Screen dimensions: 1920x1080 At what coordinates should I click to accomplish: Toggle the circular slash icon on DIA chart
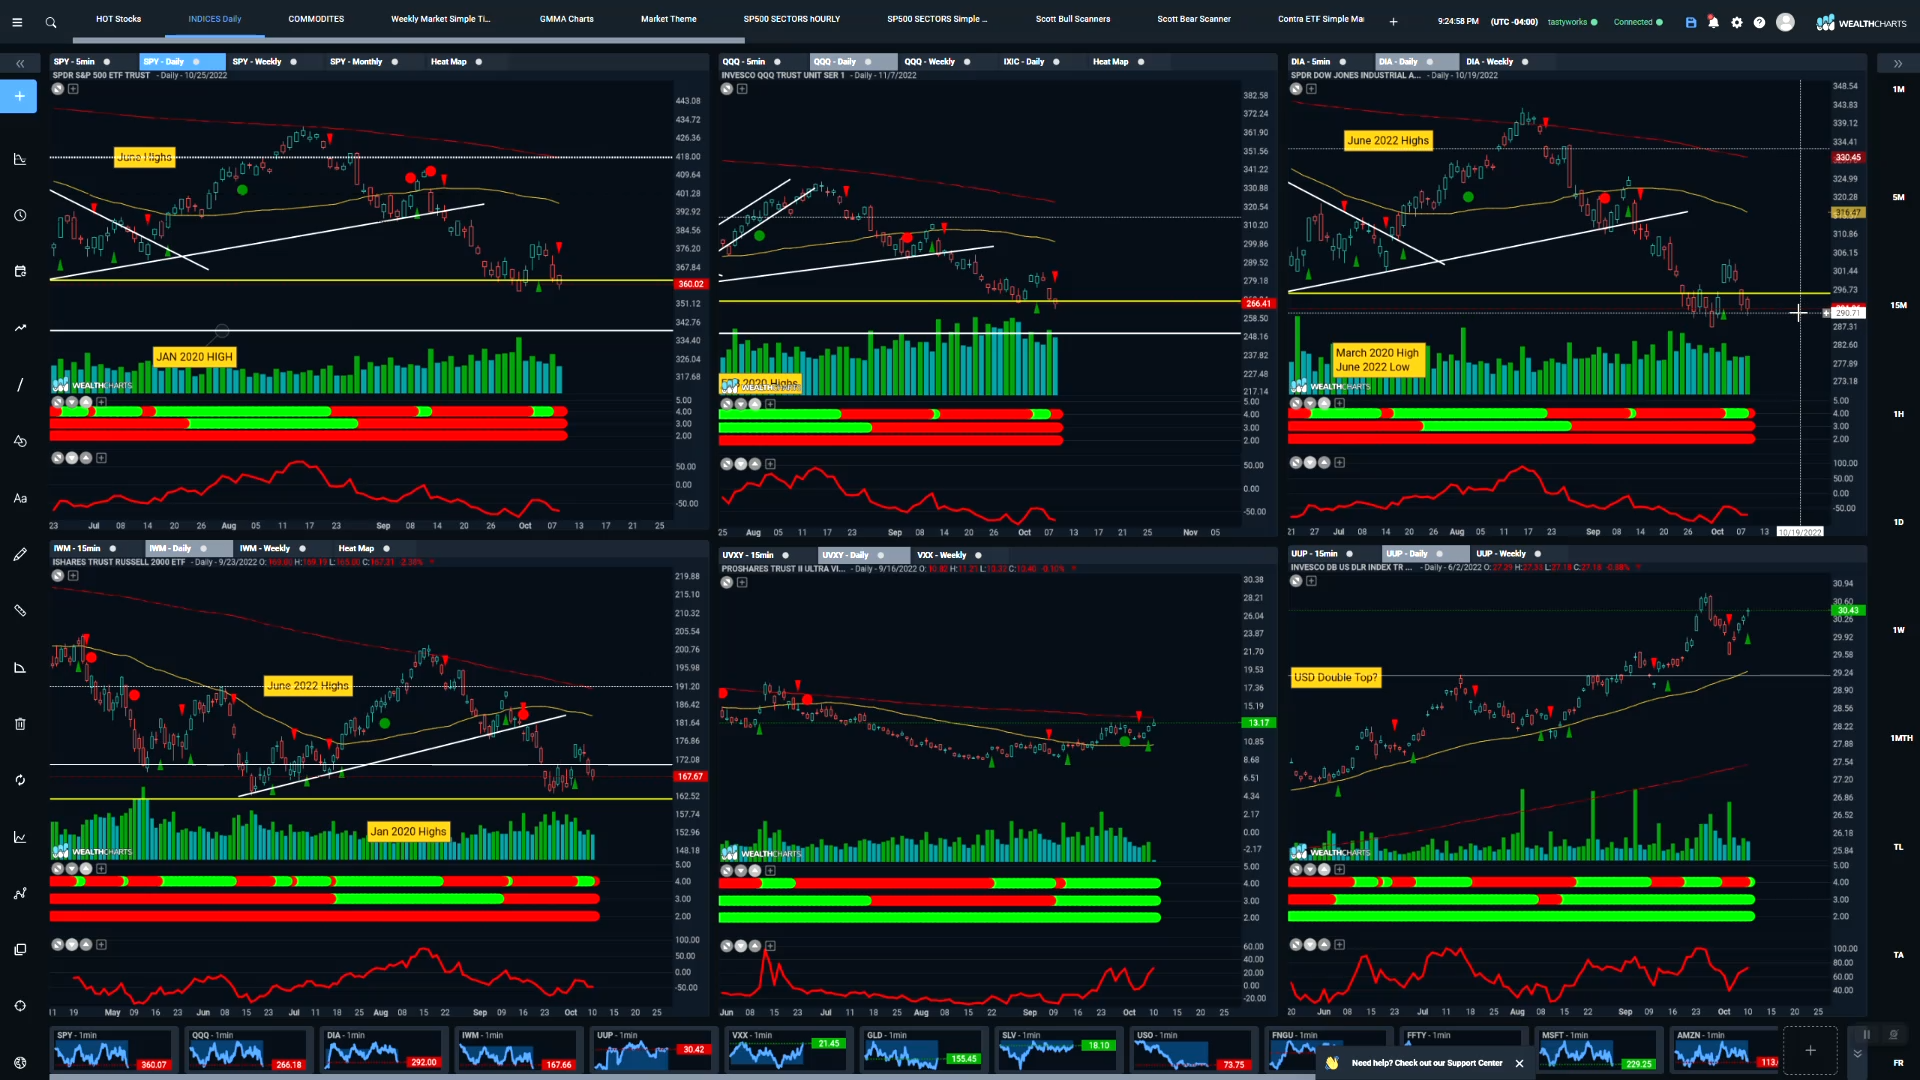pyautogui.click(x=1296, y=89)
